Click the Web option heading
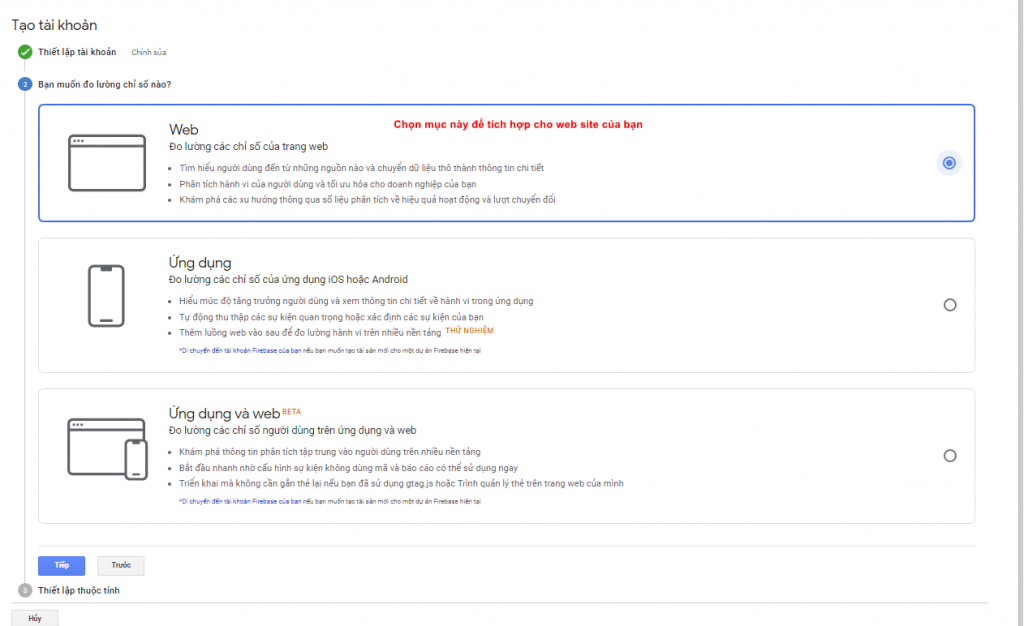The image size is (1024, 626). [184, 130]
